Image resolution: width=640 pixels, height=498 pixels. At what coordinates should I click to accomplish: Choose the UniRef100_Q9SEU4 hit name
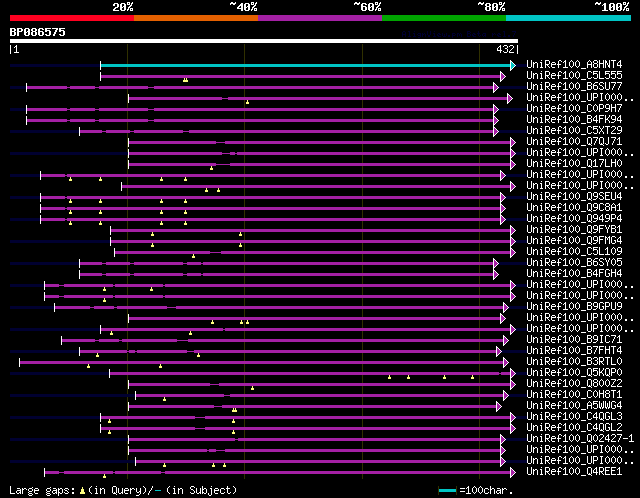574,197
